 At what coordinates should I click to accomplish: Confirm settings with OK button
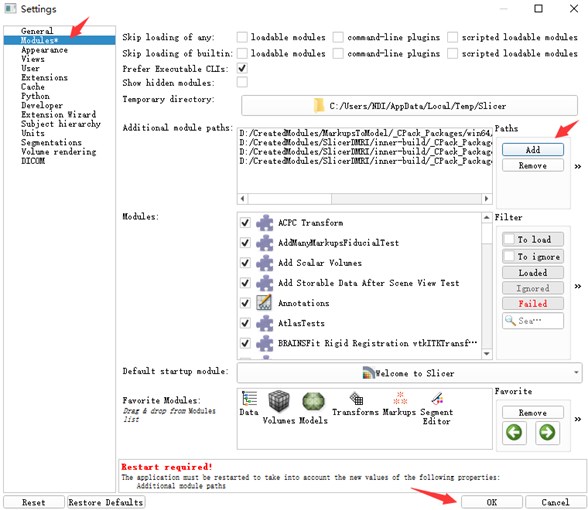tap(492, 502)
